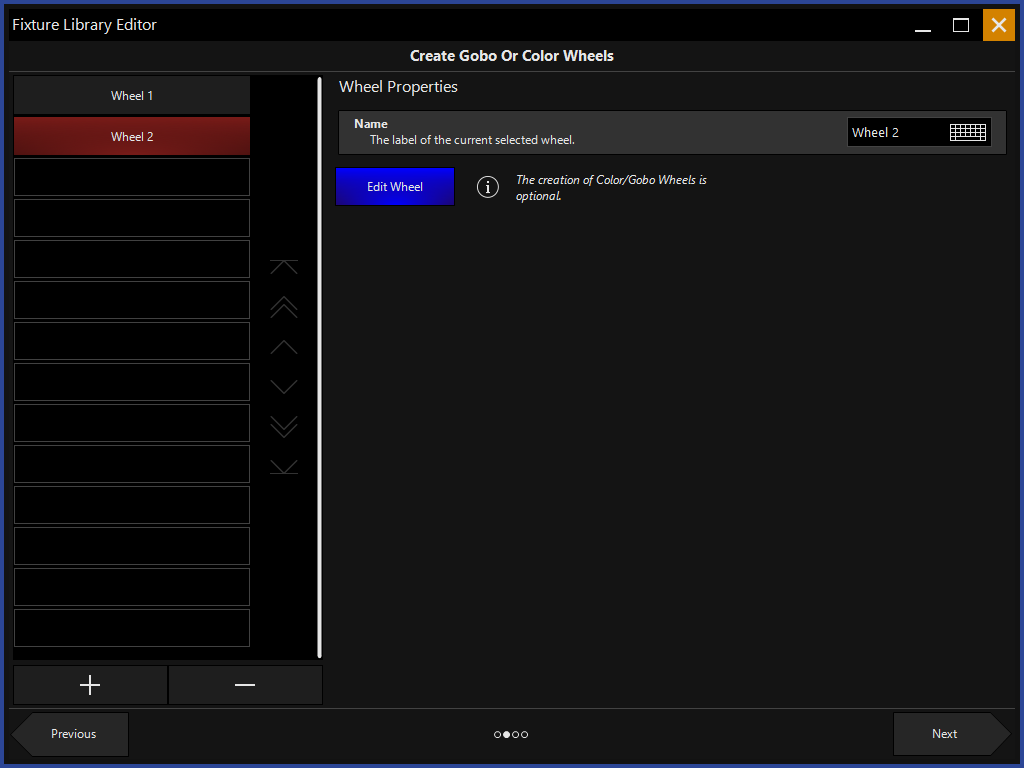Click the single up chevron icon
1024x768 pixels.
tap(284, 347)
